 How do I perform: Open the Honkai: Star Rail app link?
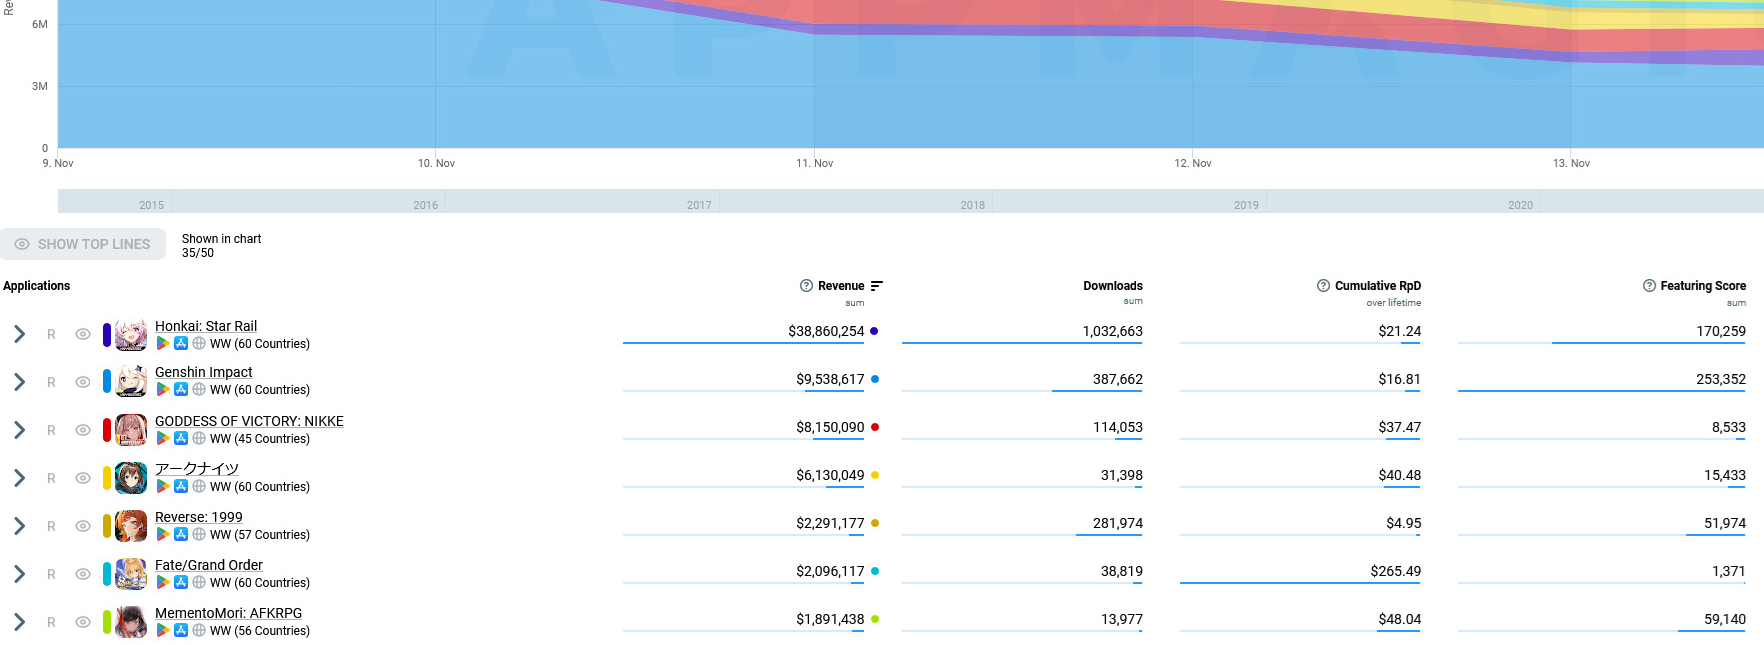tap(206, 326)
